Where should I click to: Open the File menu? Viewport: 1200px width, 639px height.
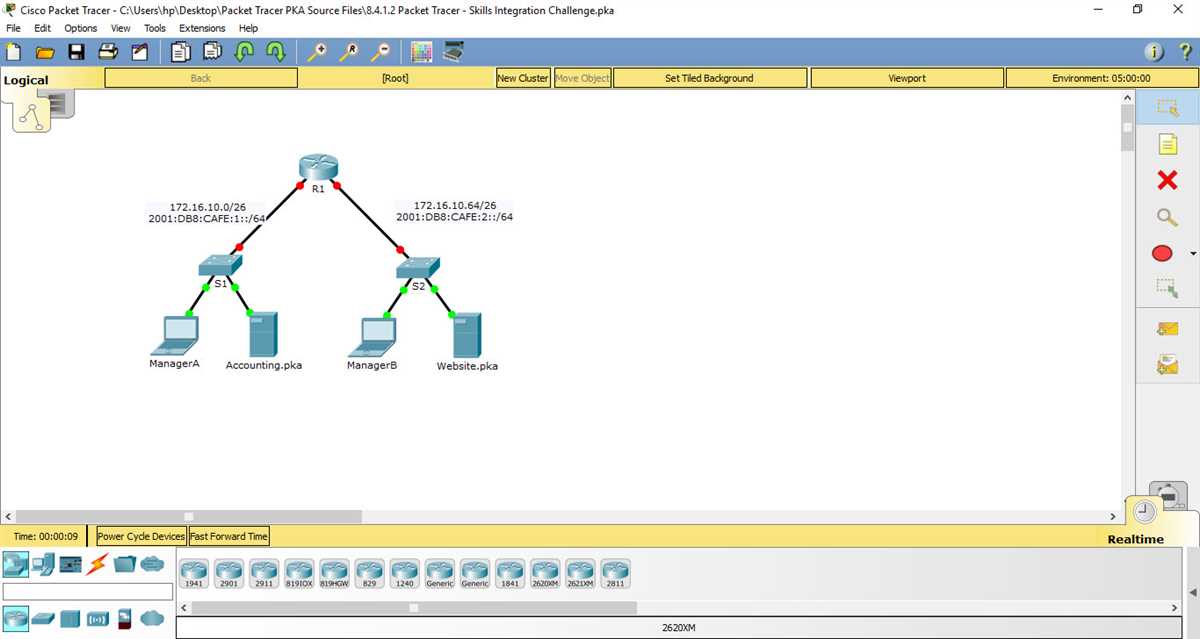(x=13, y=28)
